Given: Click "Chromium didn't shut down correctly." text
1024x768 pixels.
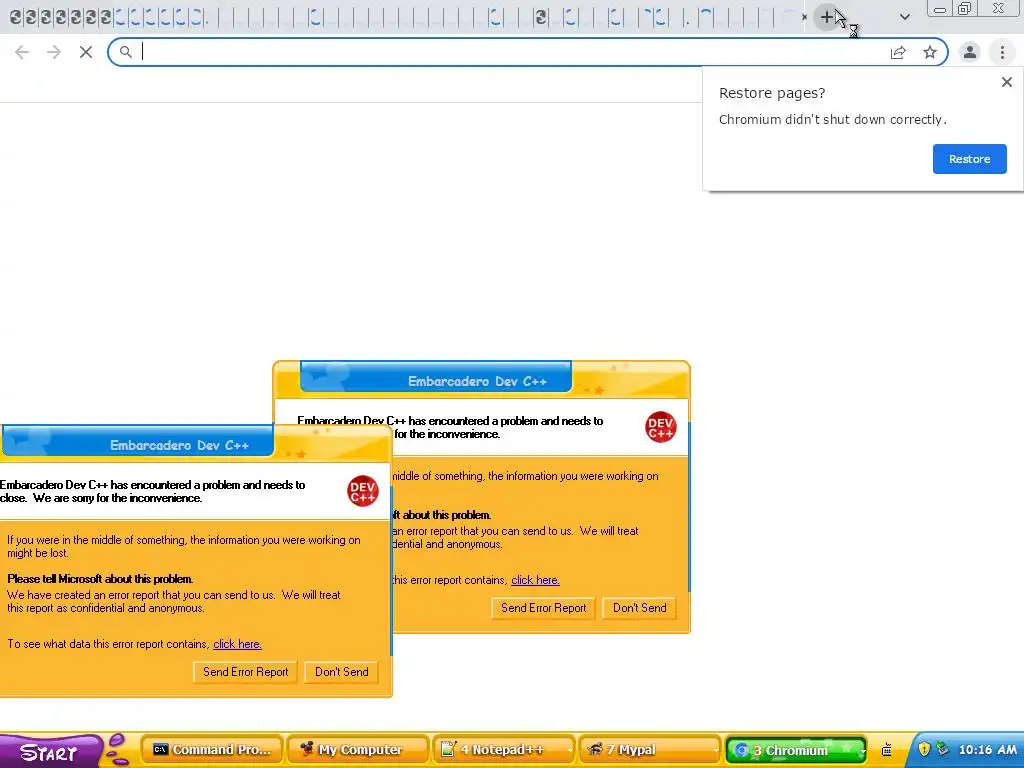Looking at the screenshot, I should click(x=833, y=120).
